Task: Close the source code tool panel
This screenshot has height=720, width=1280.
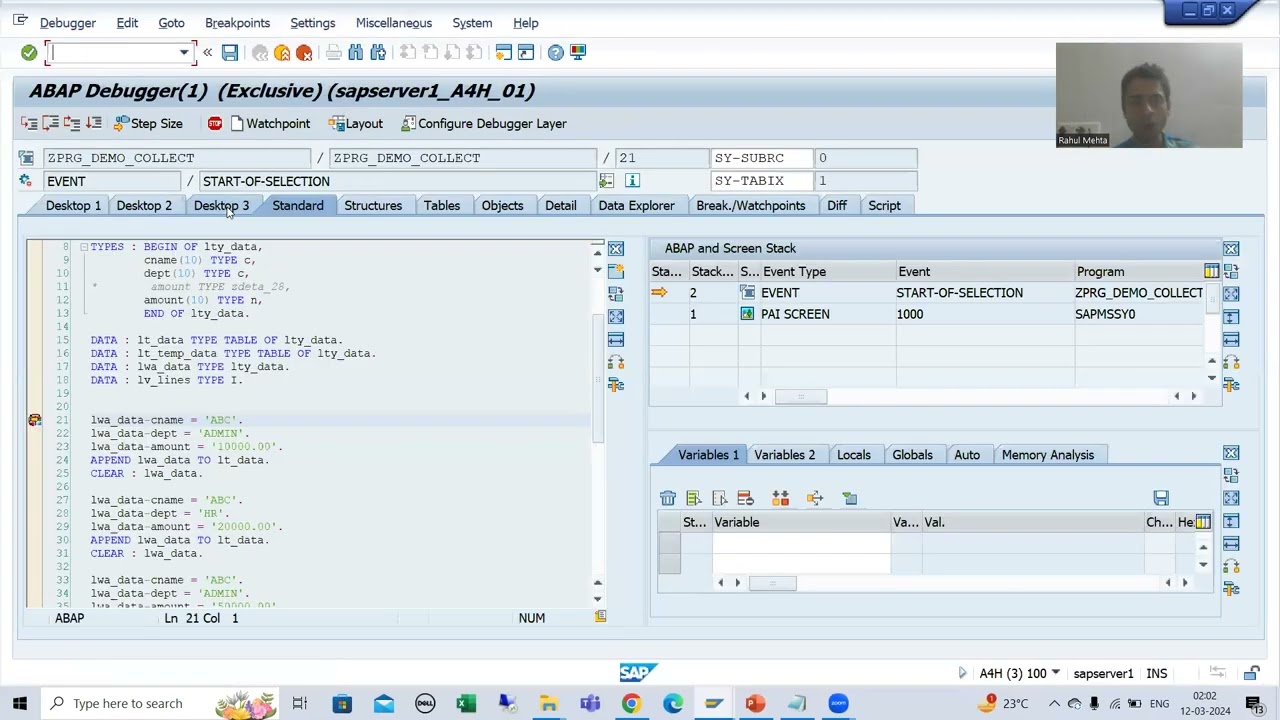Action: [x=616, y=248]
